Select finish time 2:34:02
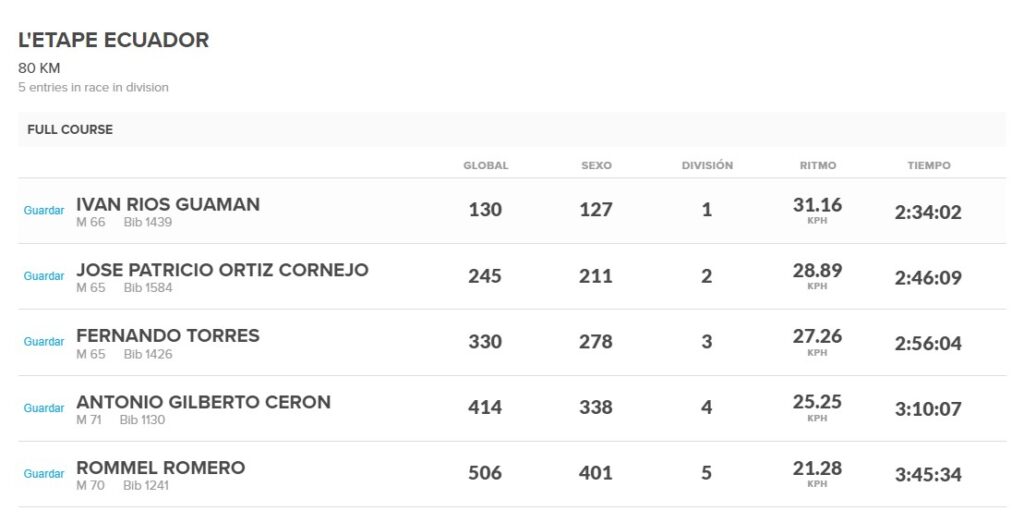This screenshot has height=523, width=1024. [x=928, y=212]
